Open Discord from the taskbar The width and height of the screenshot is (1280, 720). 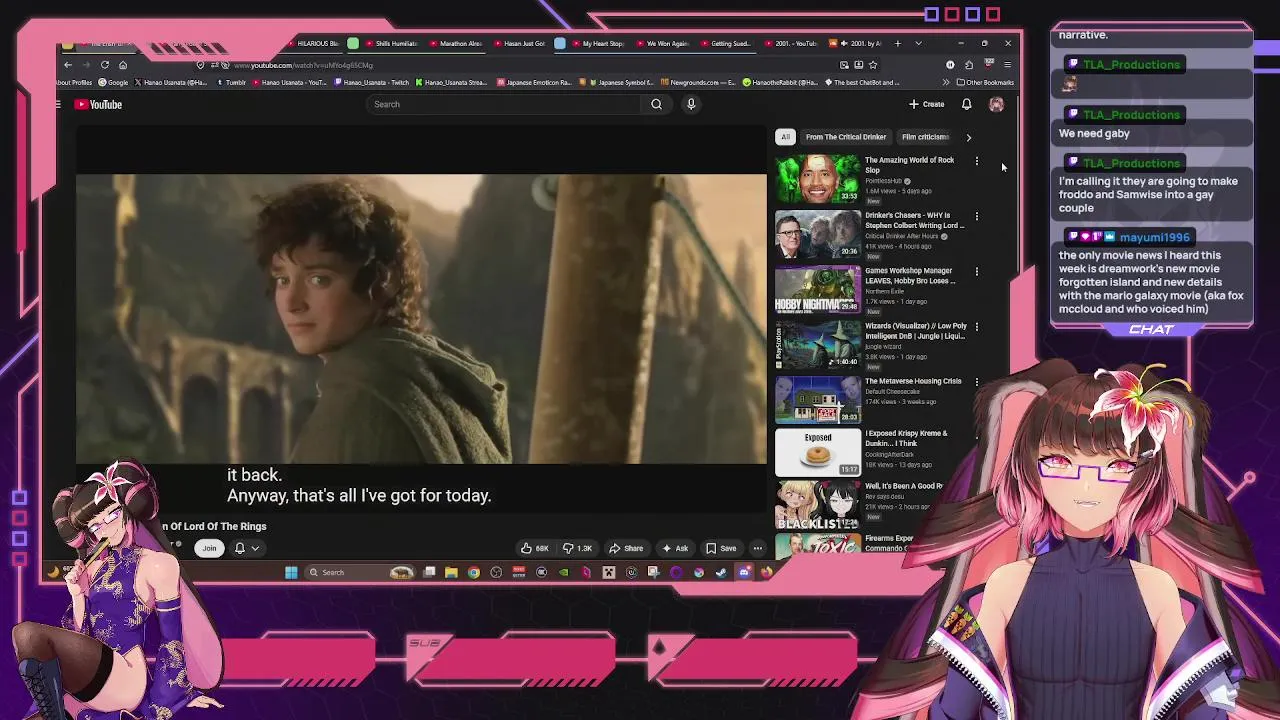(x=744, y=572)
